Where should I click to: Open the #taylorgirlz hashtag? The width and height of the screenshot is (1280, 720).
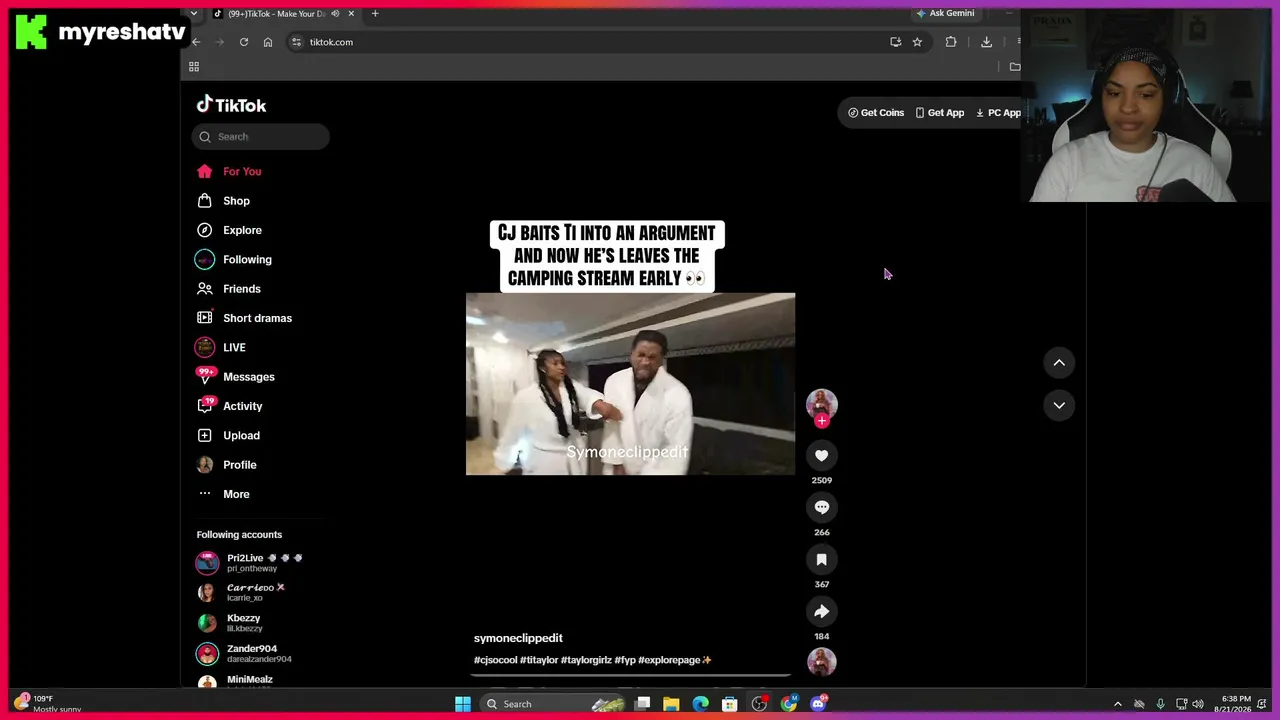pyautogui.click(x=586, y=660)
